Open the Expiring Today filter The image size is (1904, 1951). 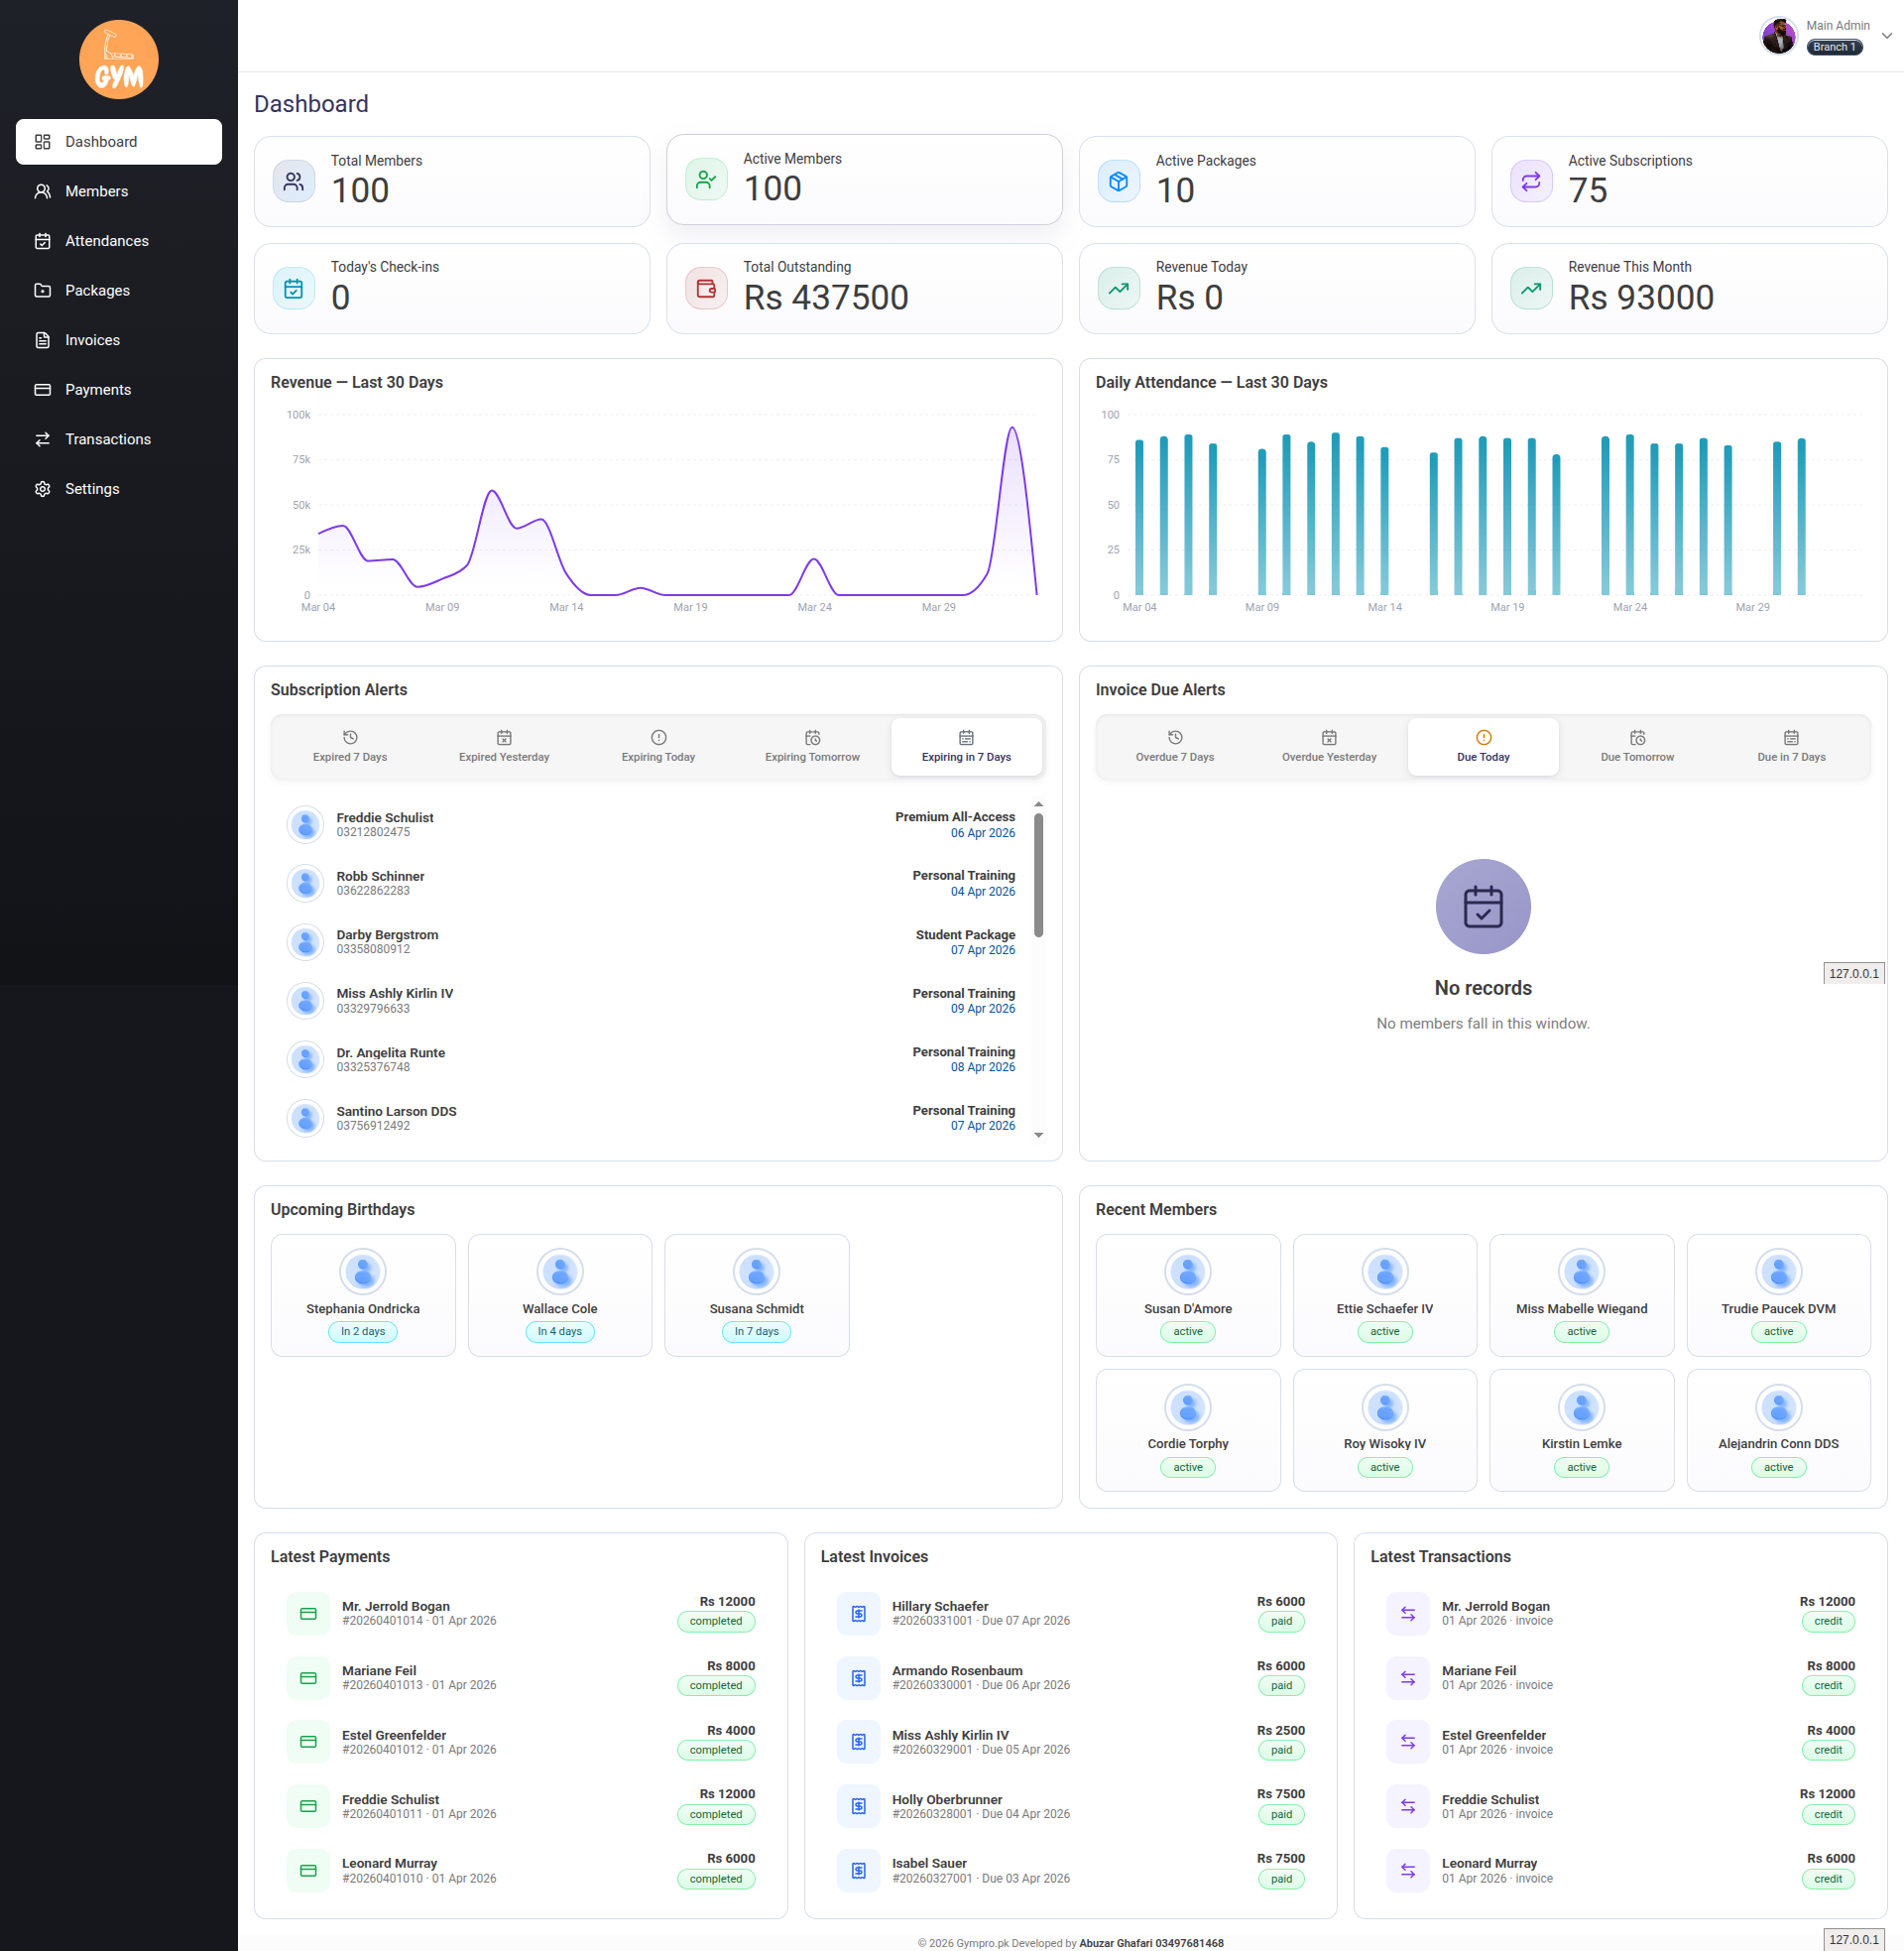[x=658, y=746]
